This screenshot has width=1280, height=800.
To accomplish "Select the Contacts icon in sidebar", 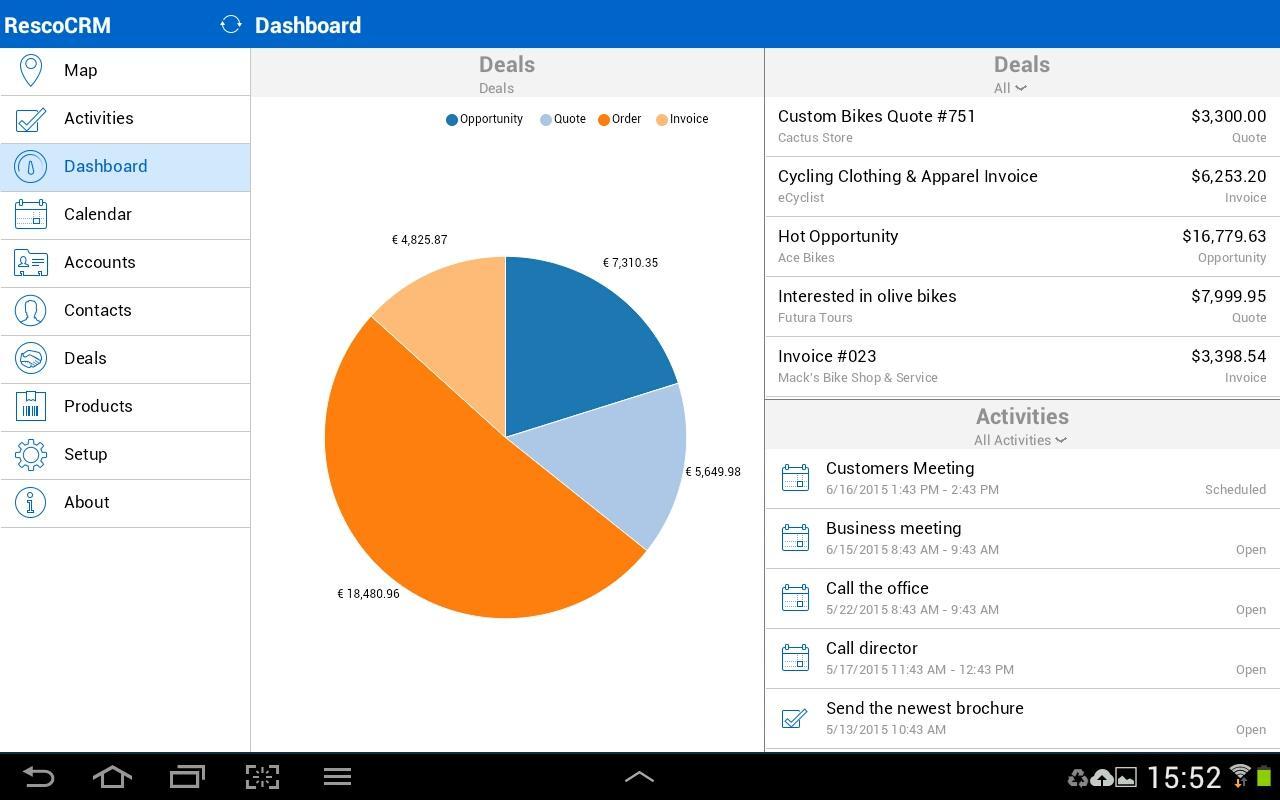I will coord(30,310).
